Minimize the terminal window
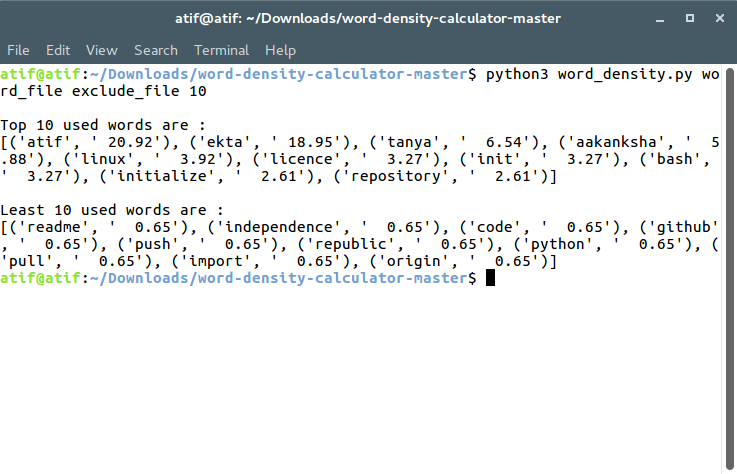Screen dimensions: 737x474 click(x=660, y=19)
